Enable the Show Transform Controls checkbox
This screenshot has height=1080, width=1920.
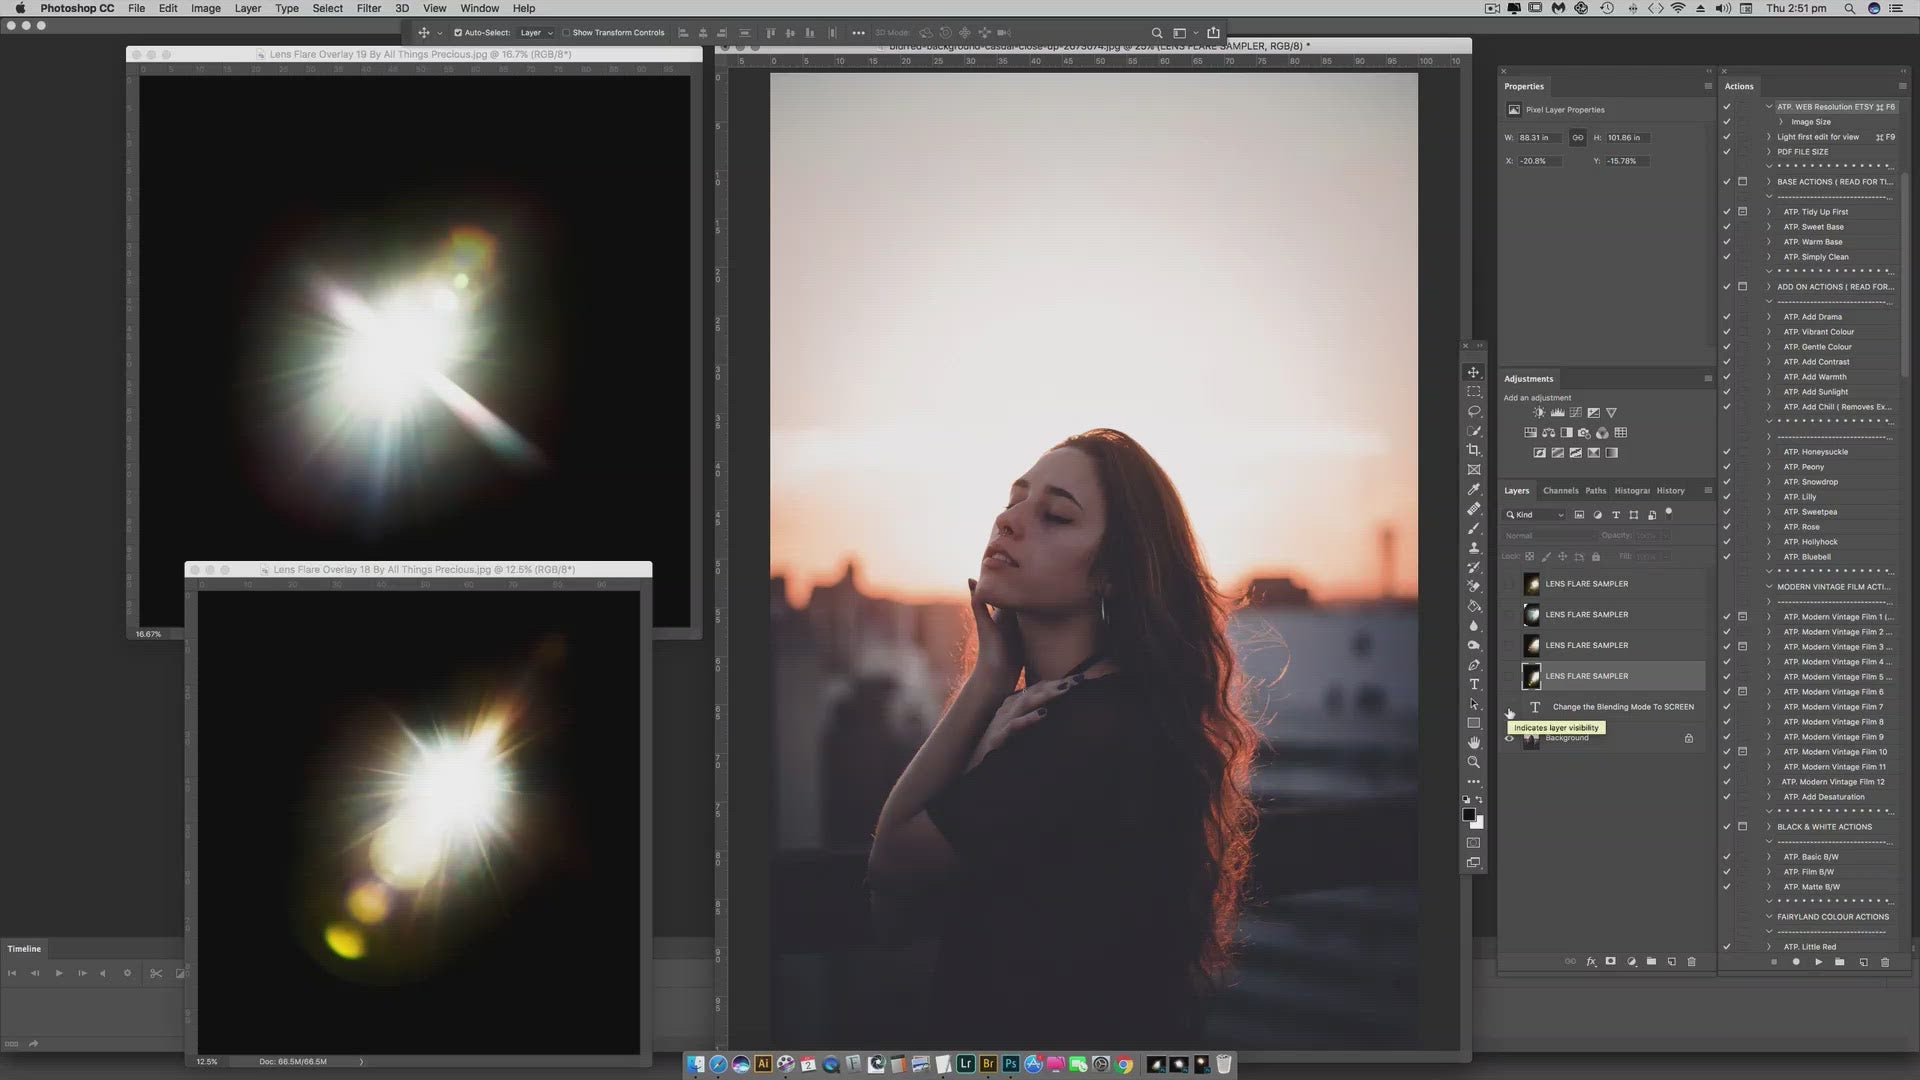coord(567,32)
